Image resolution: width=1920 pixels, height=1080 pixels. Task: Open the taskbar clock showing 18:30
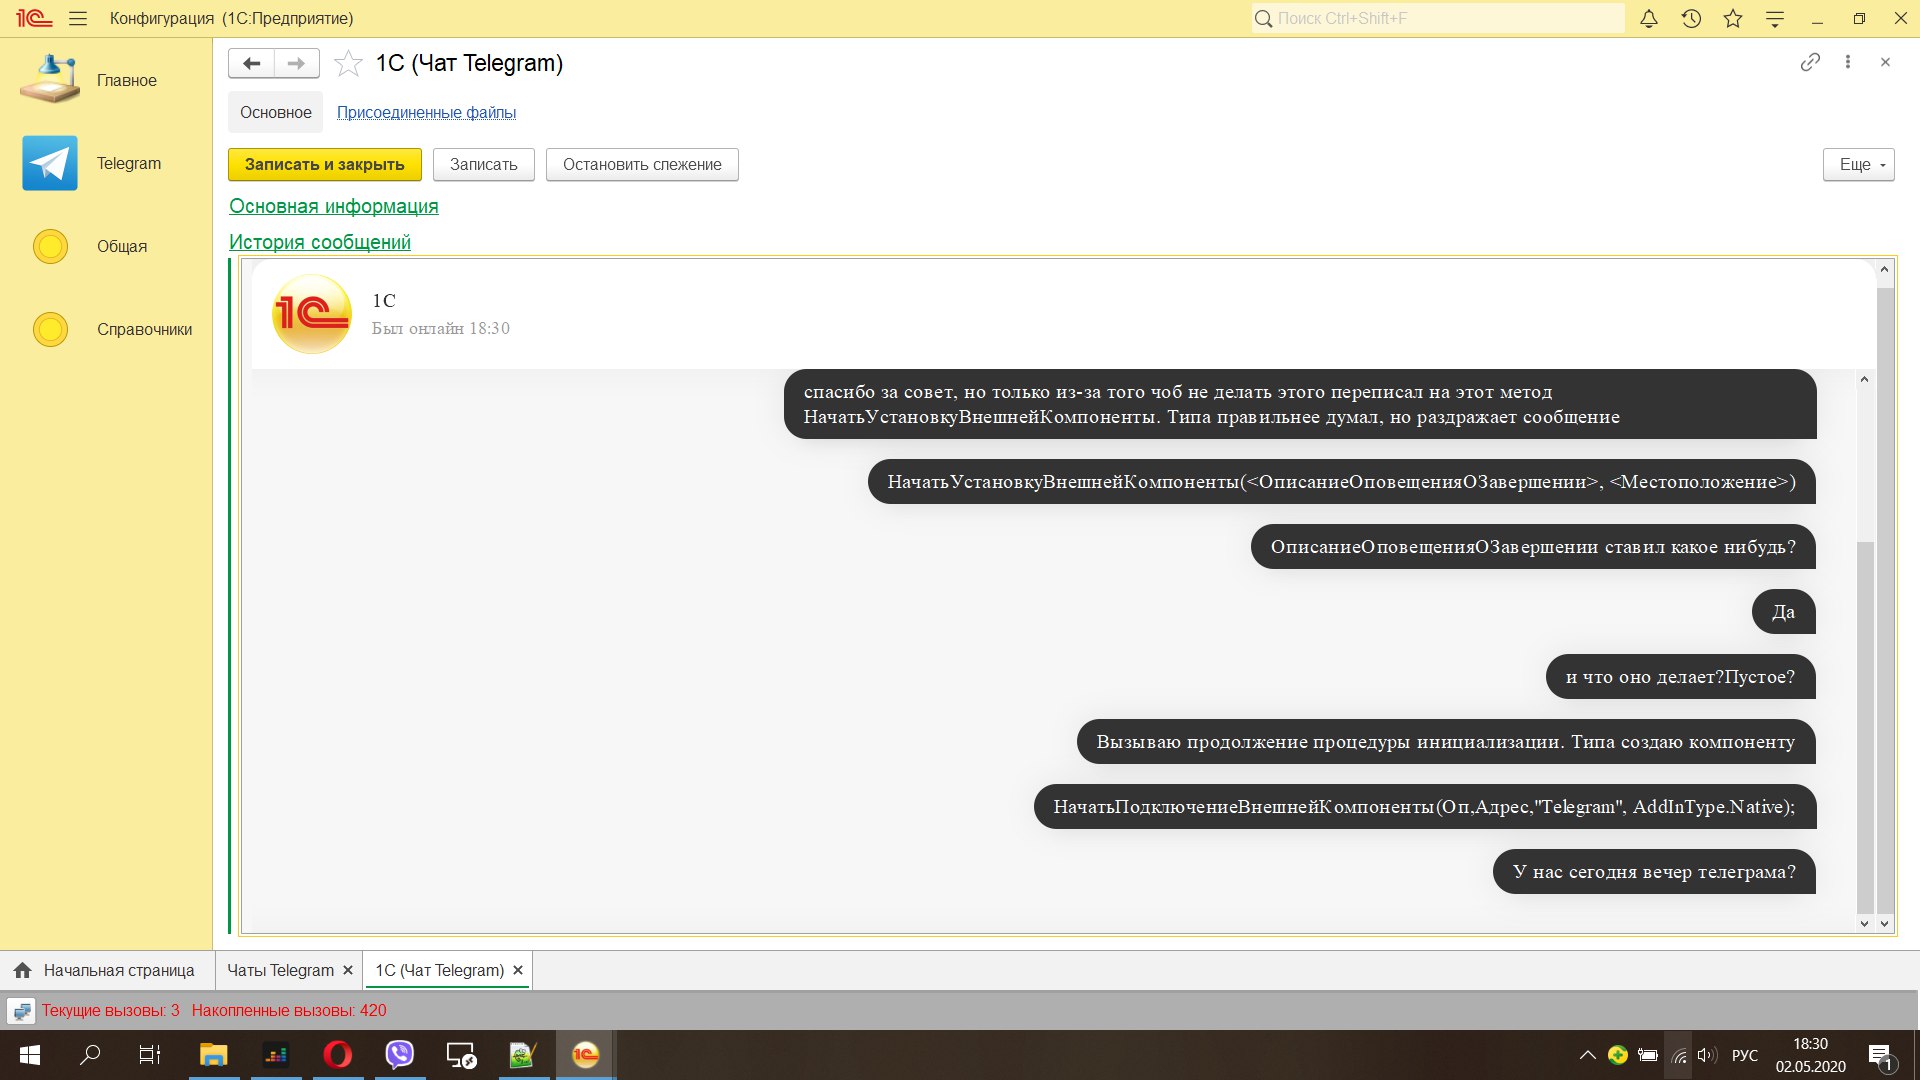1810,1055
